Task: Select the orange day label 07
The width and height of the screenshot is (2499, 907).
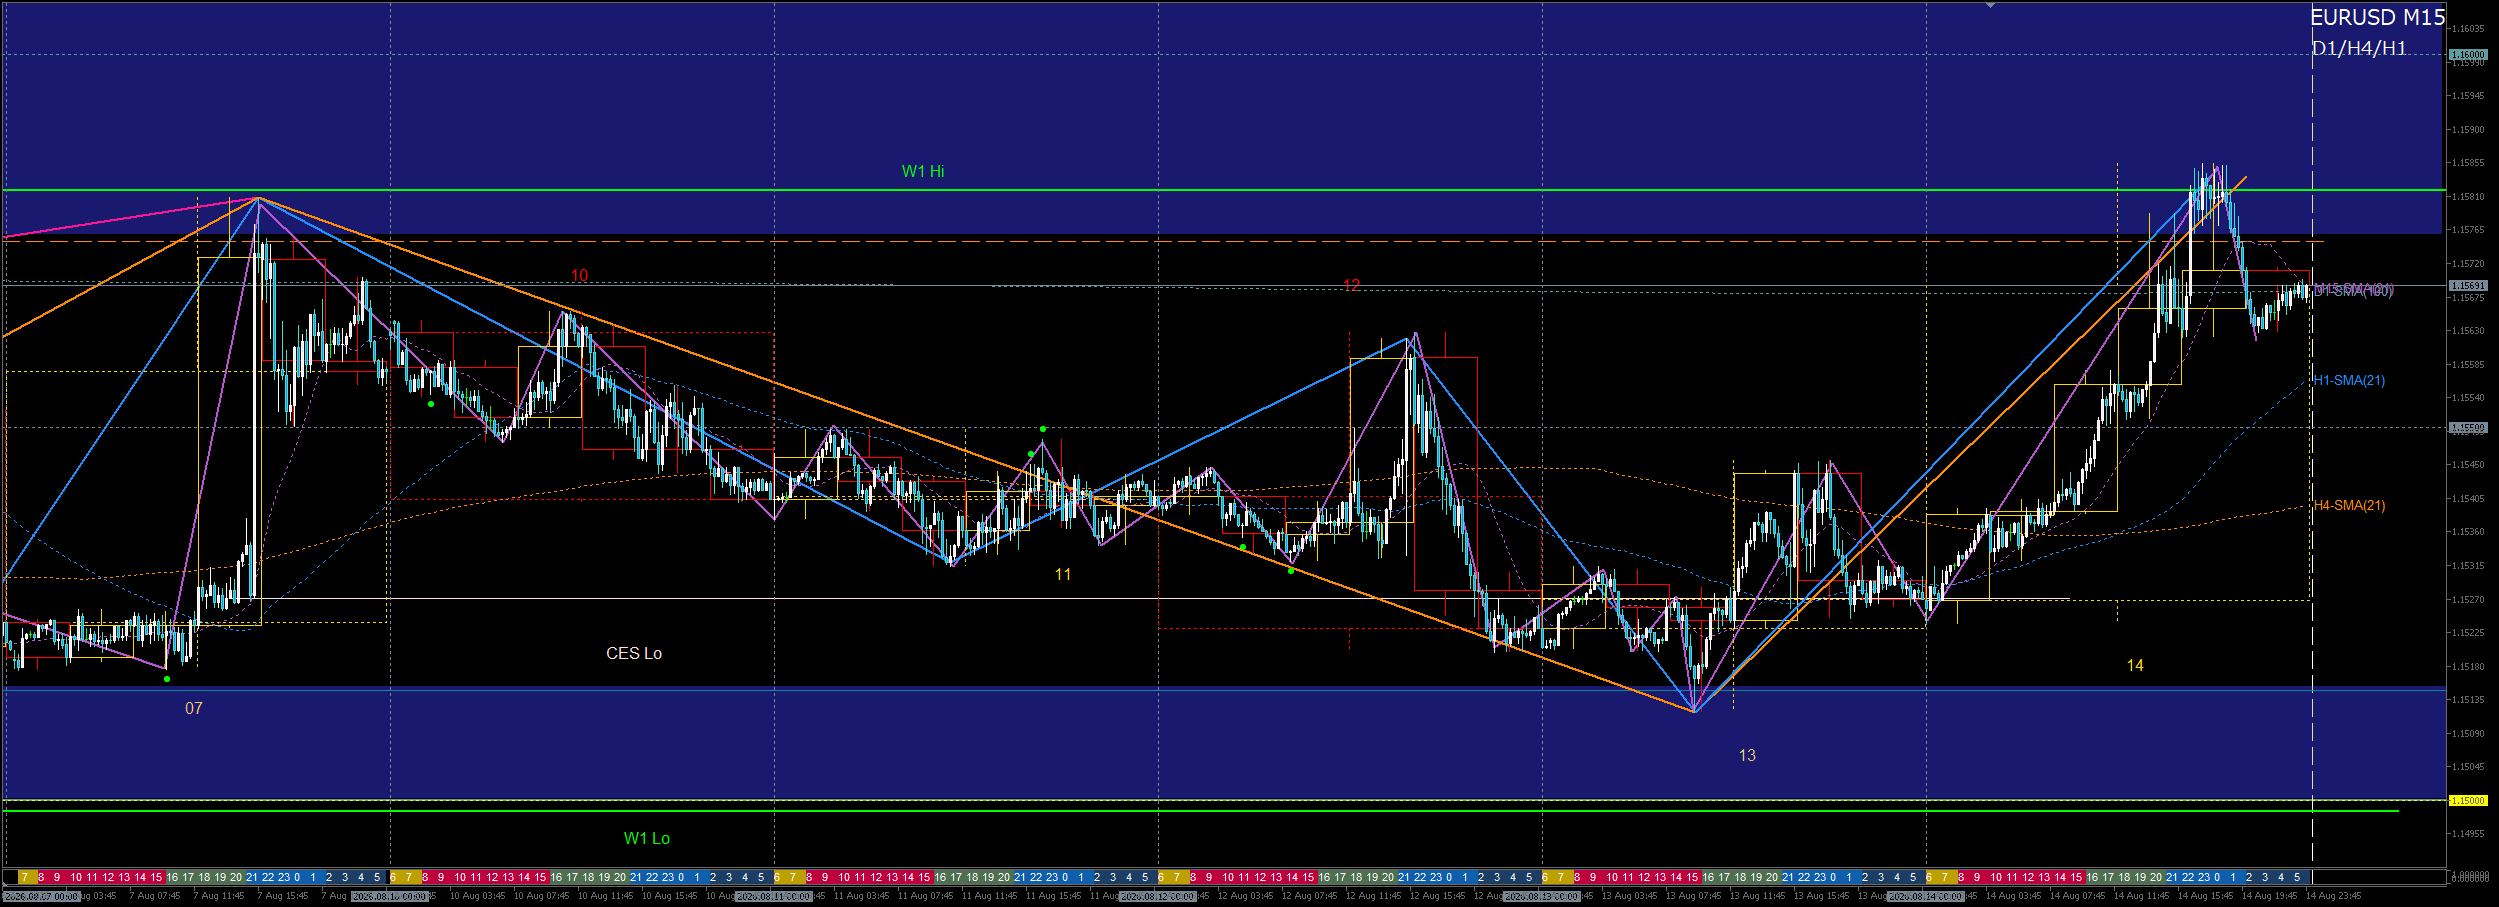Action: click(x=194, y=708)
